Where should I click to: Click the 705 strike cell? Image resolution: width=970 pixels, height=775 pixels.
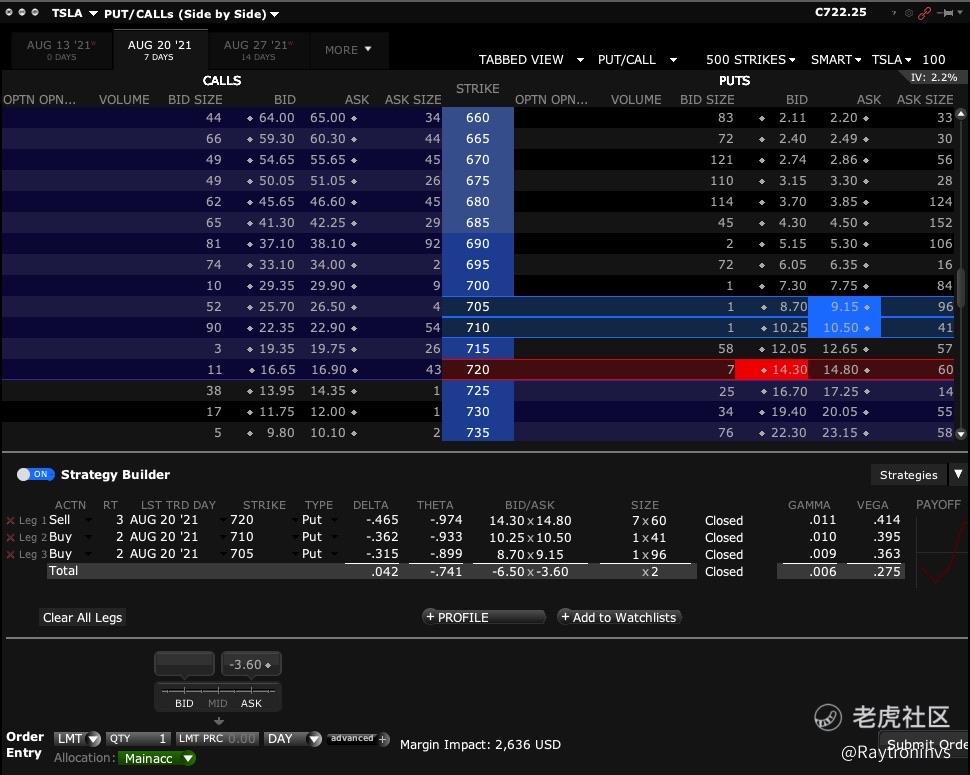pos(478,307)
